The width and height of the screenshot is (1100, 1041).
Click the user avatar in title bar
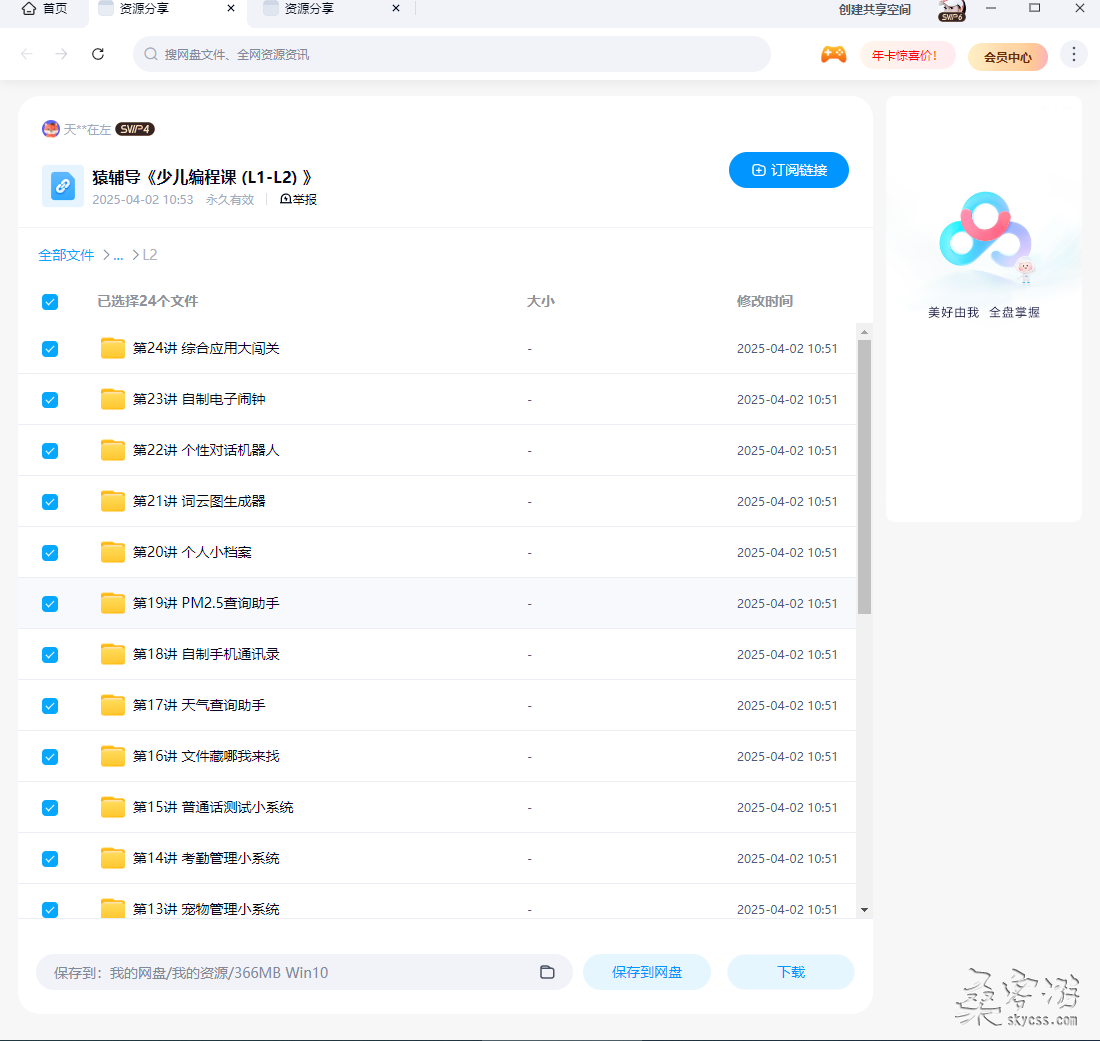[x=951, y=10]
